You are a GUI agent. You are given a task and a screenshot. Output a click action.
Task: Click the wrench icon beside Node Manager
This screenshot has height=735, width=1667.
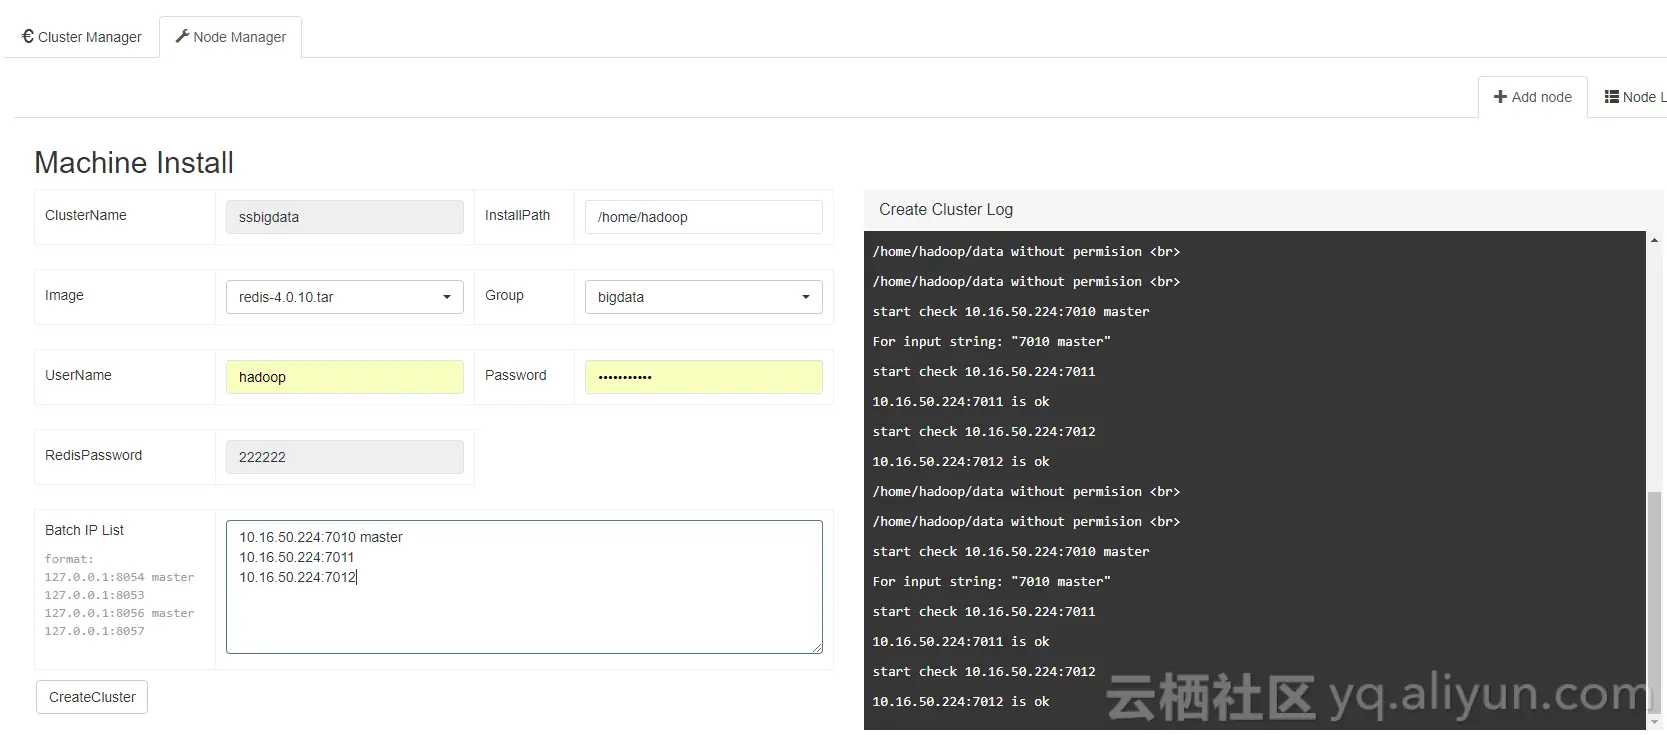(x=182, y=36)
